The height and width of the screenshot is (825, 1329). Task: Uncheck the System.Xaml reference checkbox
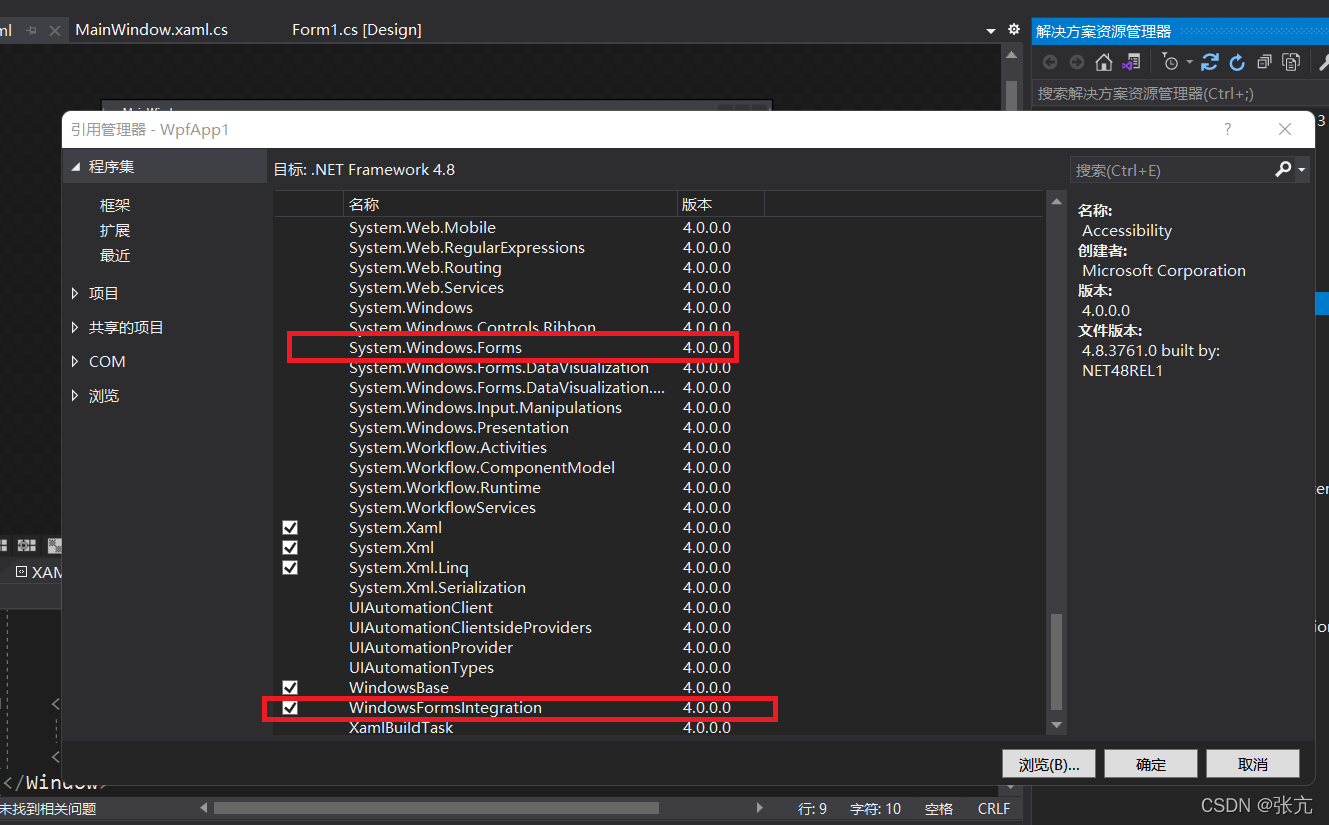tap(290, 527)
